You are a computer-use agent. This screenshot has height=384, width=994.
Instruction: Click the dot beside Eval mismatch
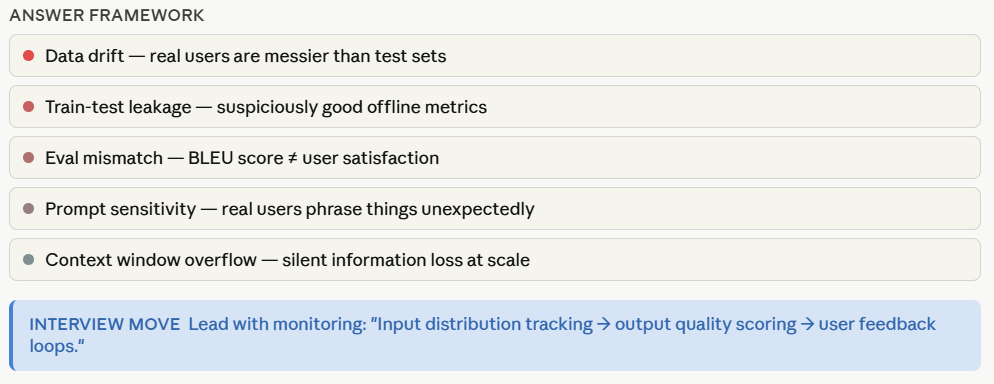click(28, 158)
